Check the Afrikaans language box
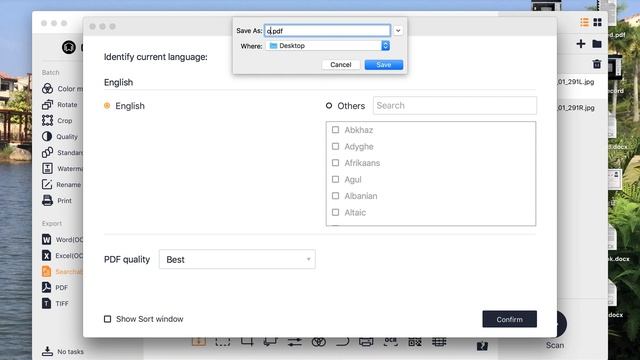The image size is (640, 360). [x=336, y=163]
